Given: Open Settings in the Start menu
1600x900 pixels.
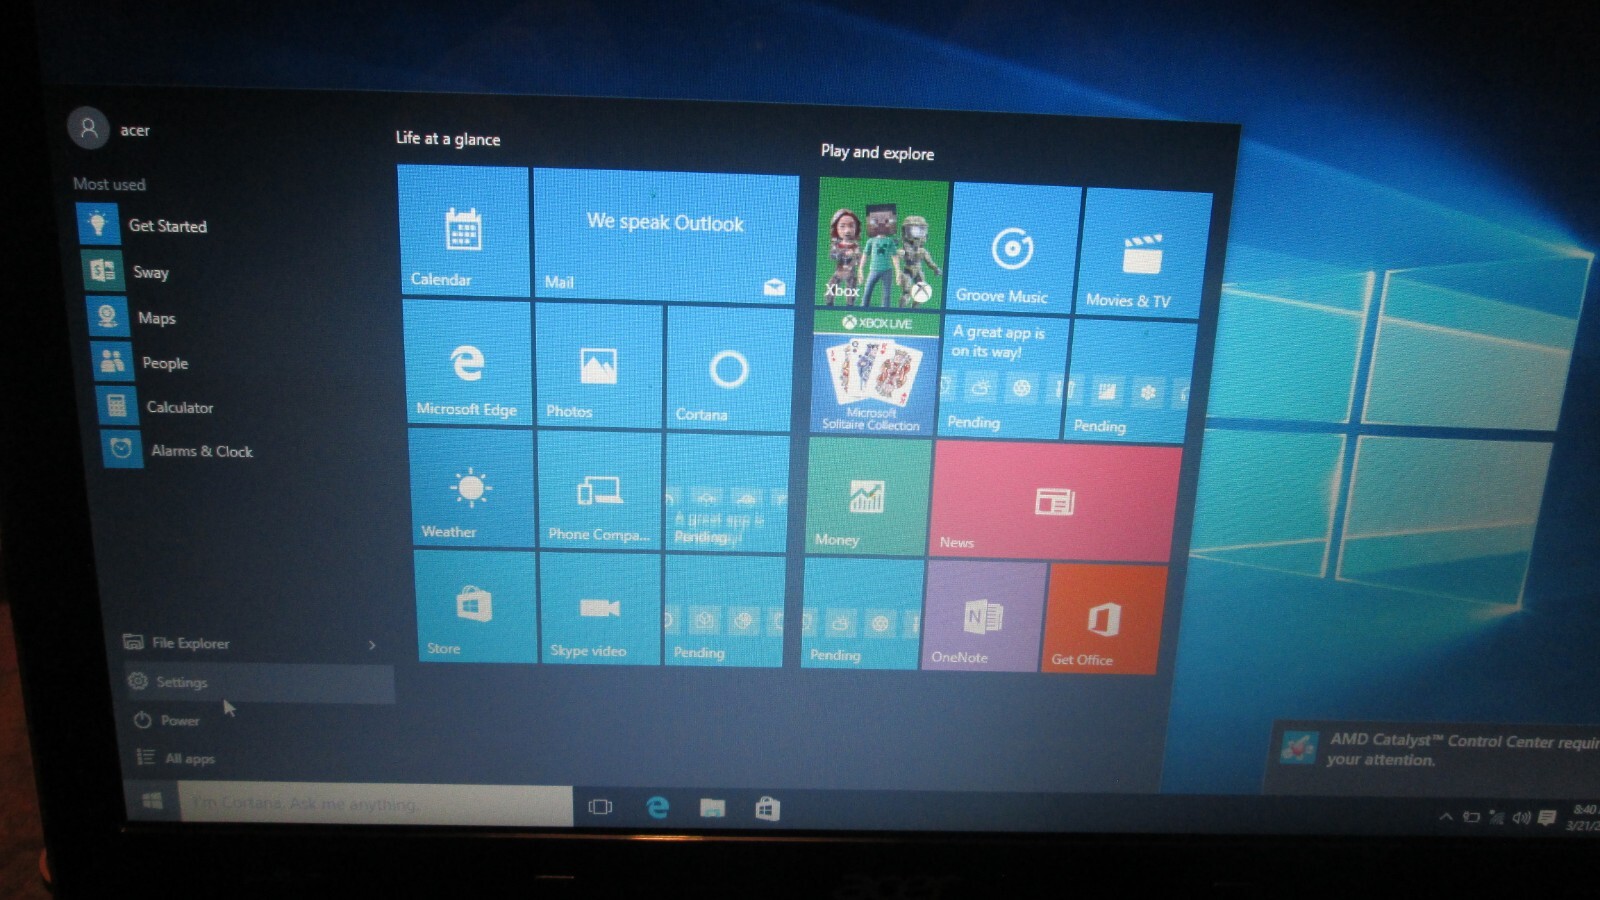Looking at the screenshot, I should [259, 682].
